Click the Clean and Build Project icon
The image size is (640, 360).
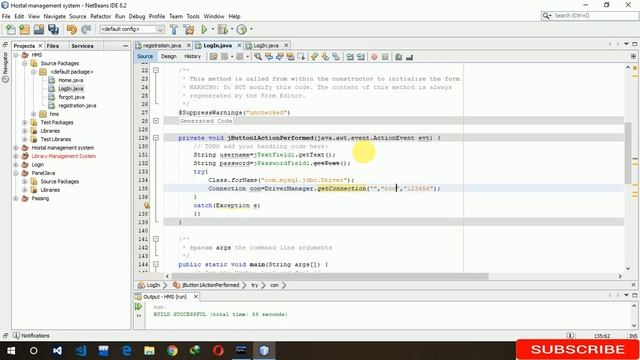point(189,29)
